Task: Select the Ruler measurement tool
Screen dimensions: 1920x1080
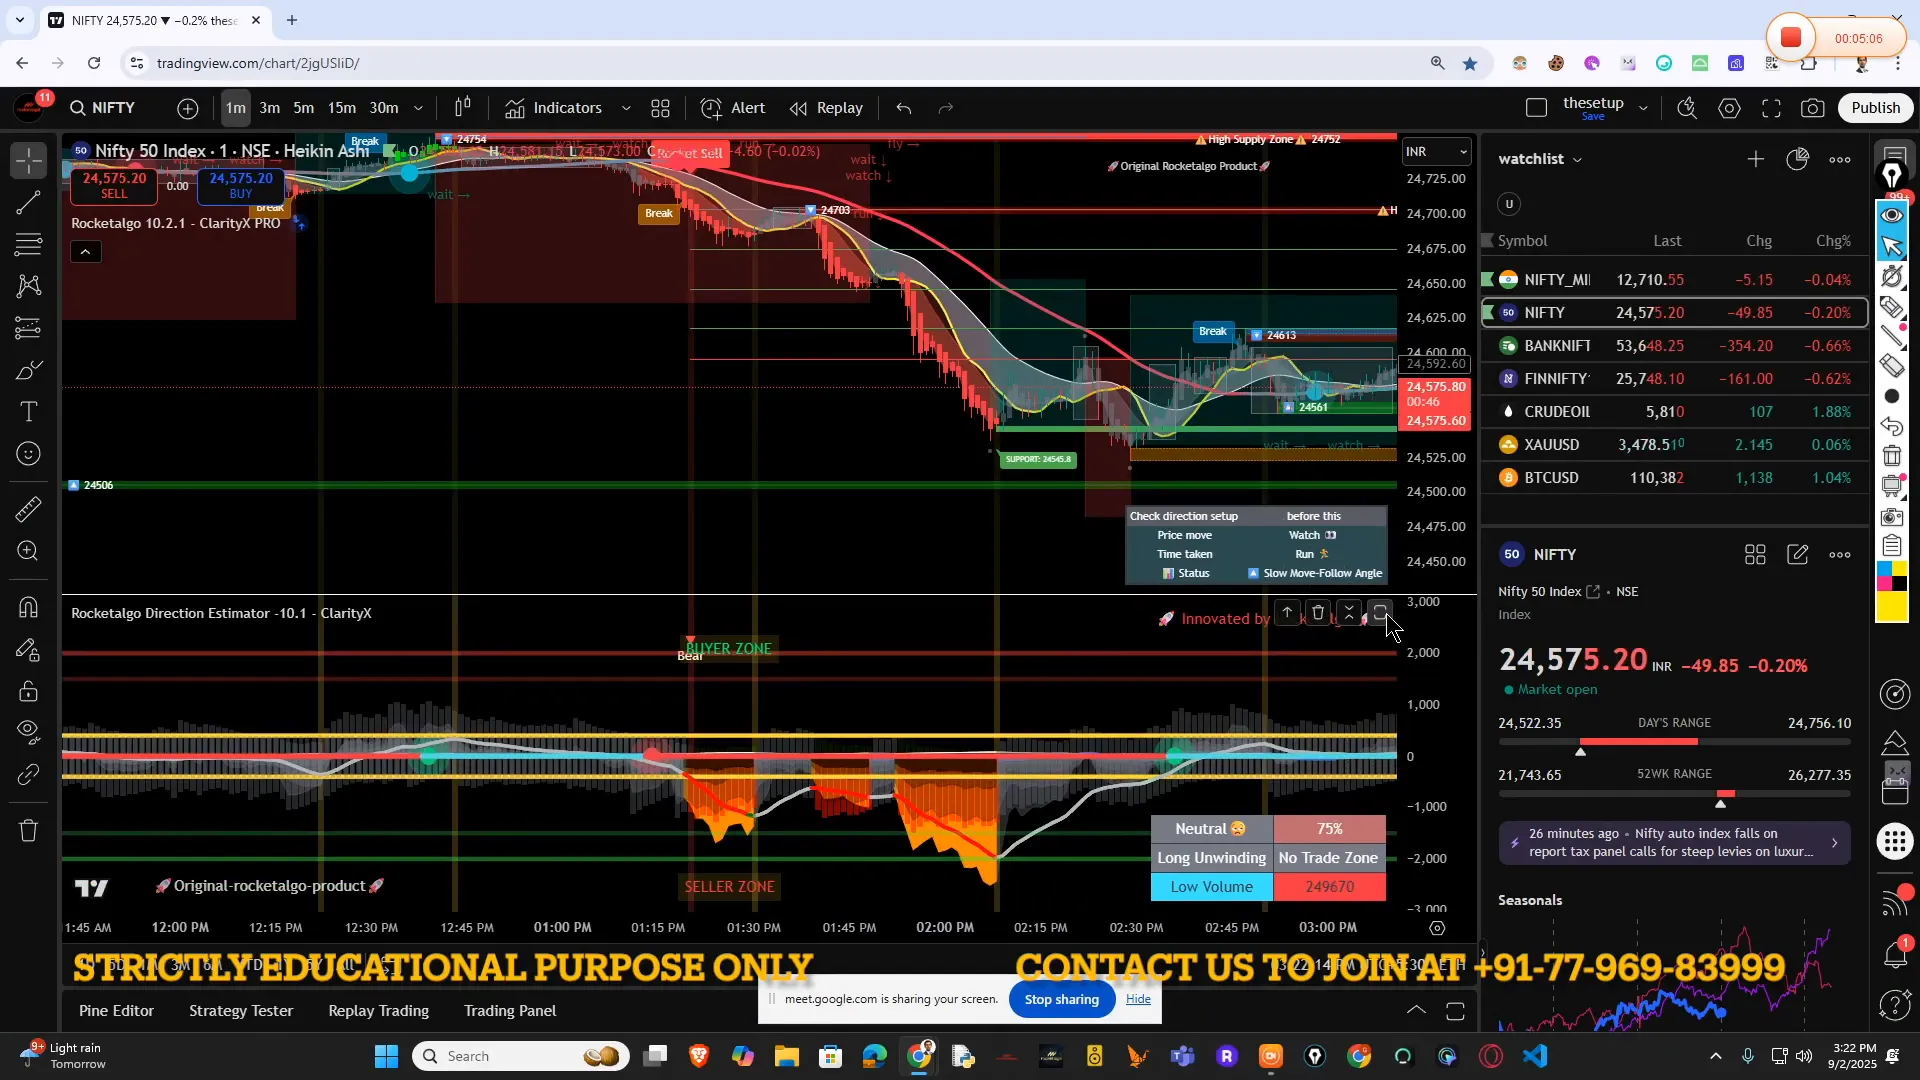Action: click(28, 511)
